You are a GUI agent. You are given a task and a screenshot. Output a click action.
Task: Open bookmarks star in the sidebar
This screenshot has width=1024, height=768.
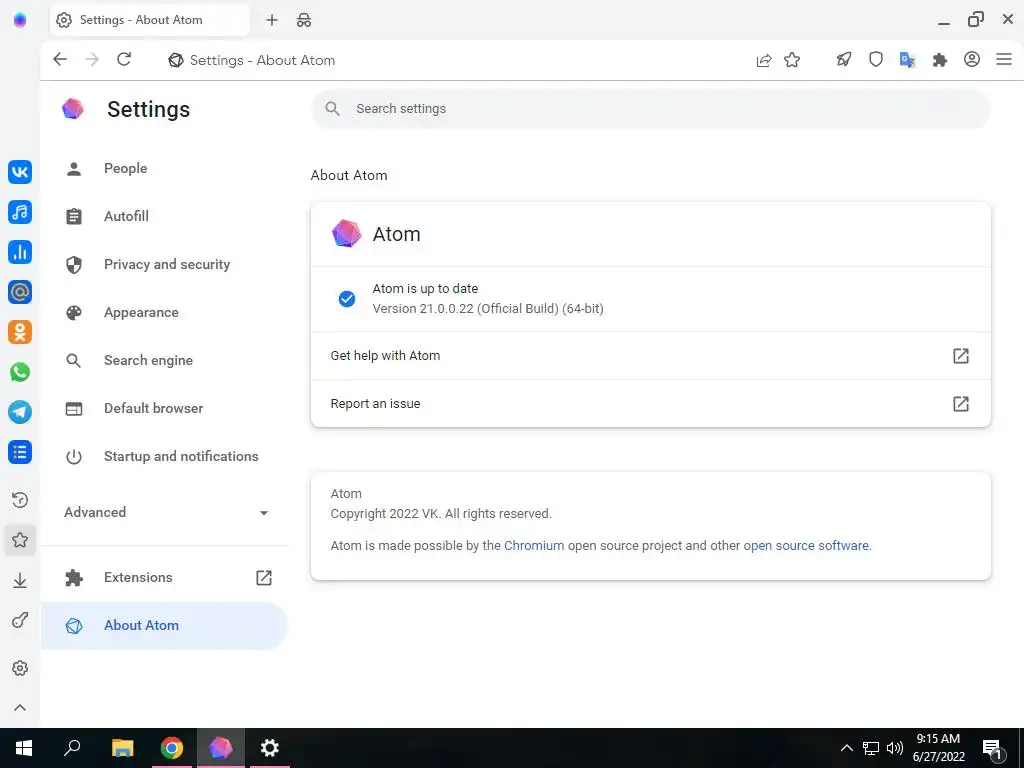click(20, 540)
